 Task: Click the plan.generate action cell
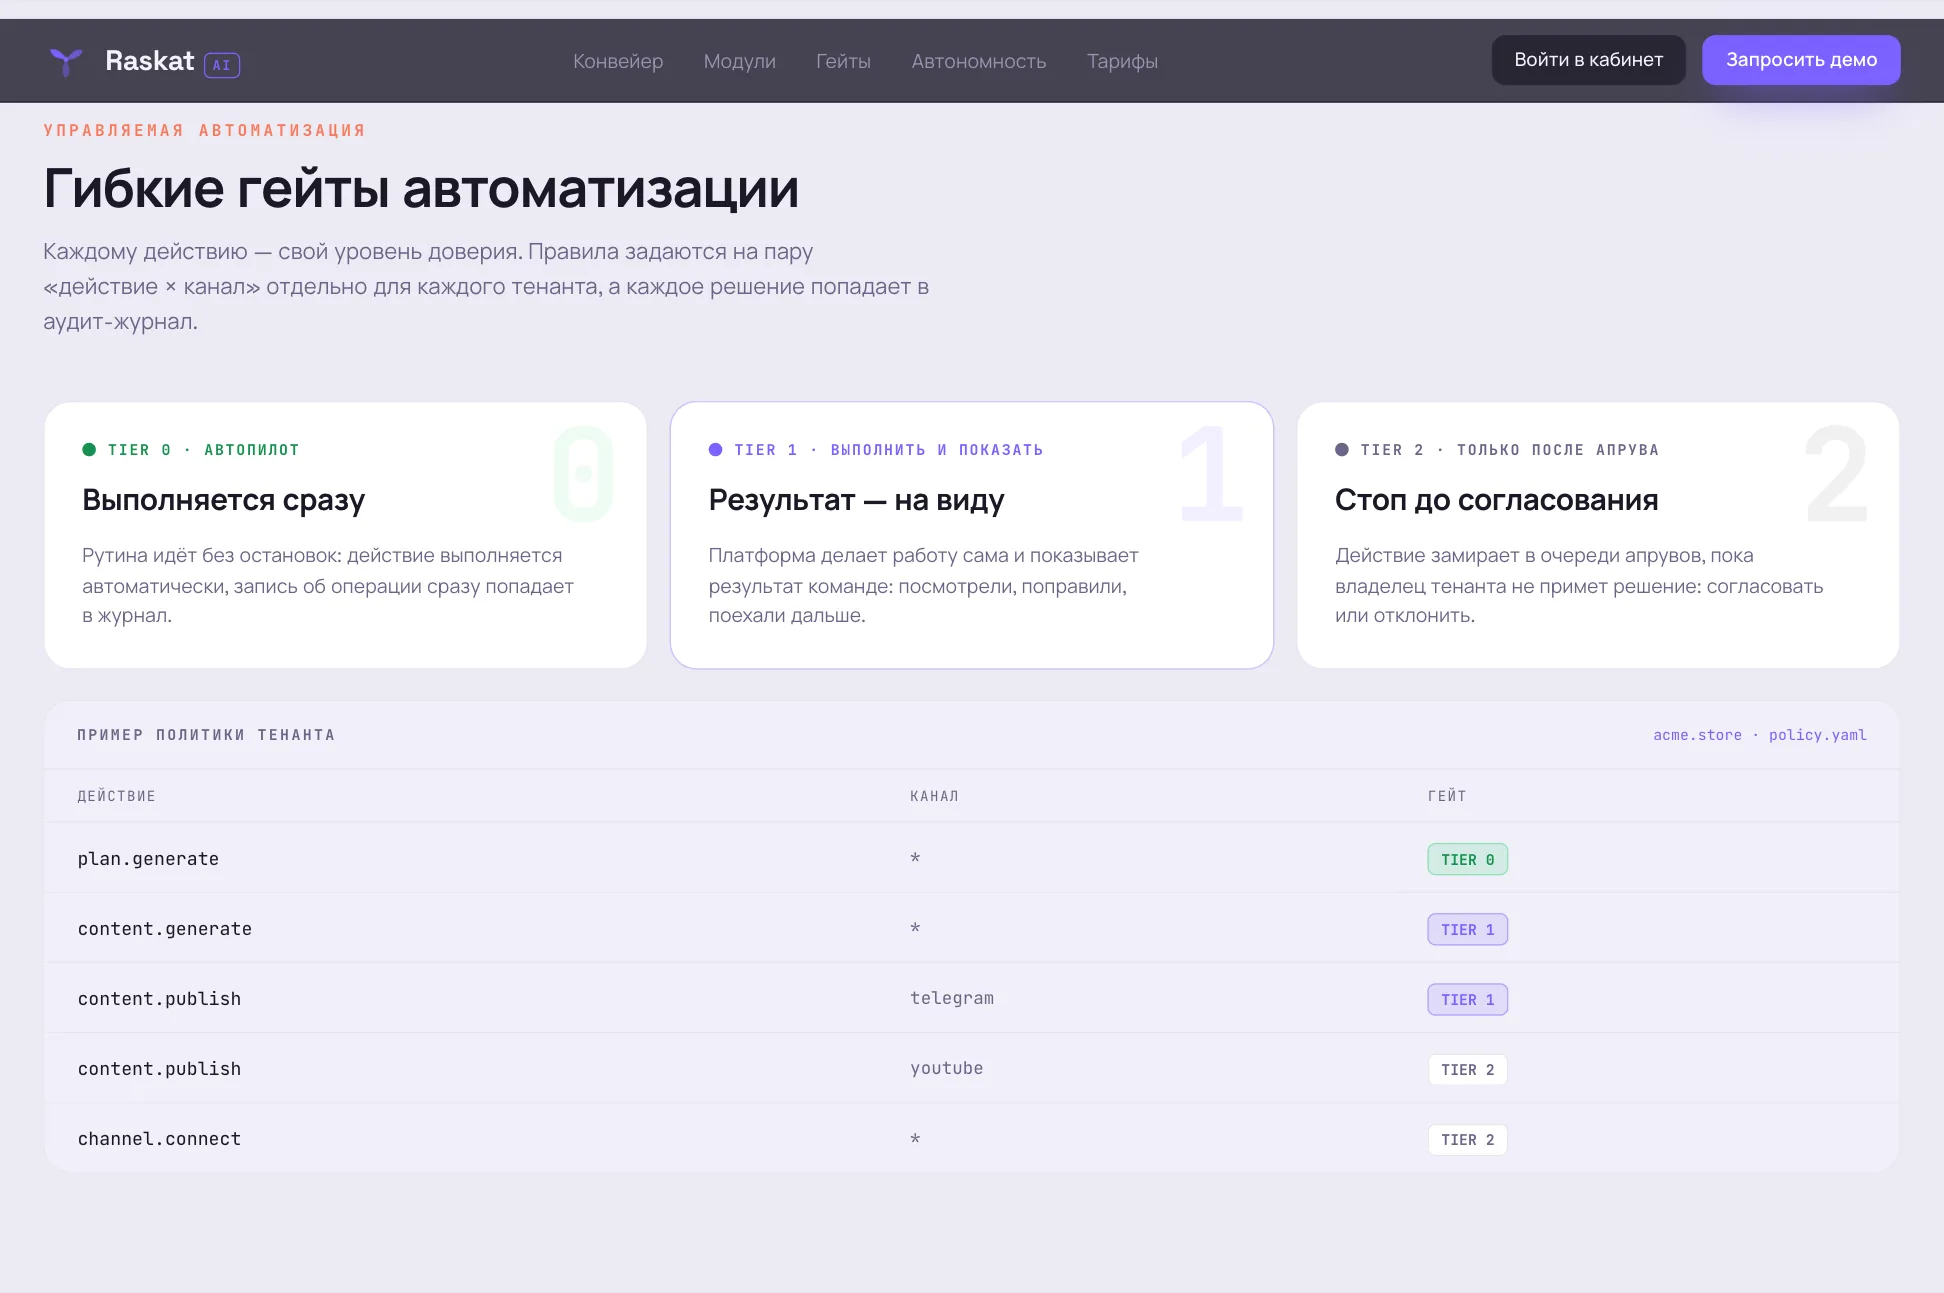click(148, 859)
